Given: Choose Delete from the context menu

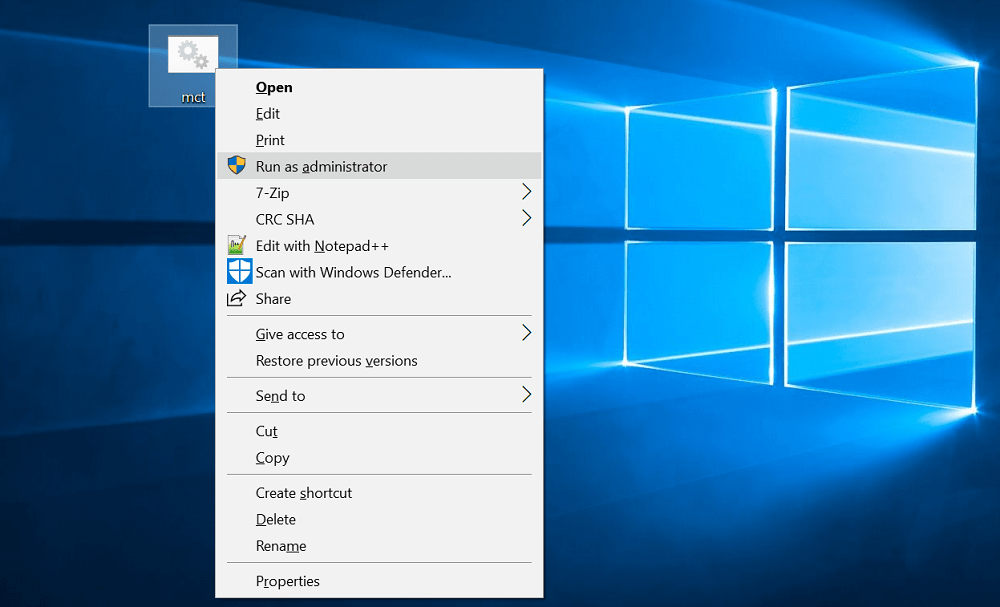Looking at the screenshot, I should 379,519.
